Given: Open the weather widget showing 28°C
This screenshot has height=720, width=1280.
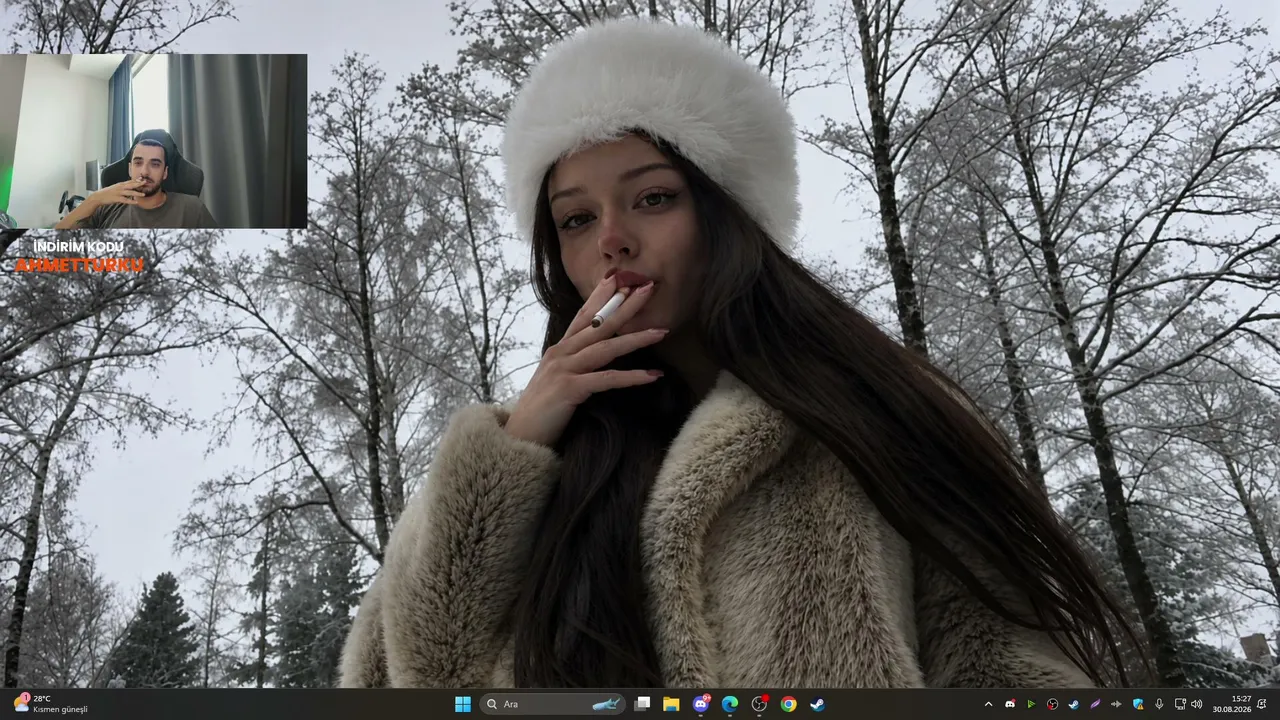Looking at the screenshot, I should pyautogui.click(x=50, y=704).
